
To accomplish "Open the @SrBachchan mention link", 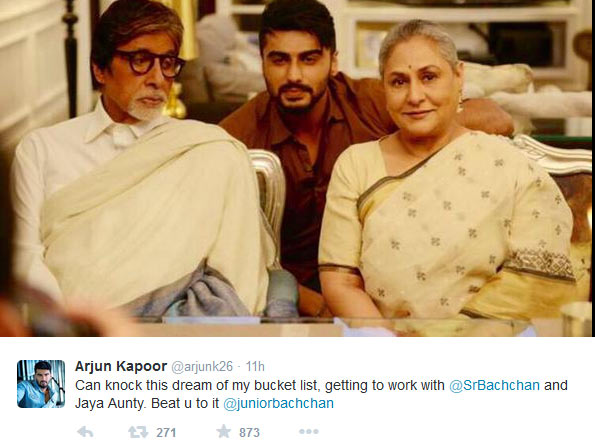I will (494, 385).
